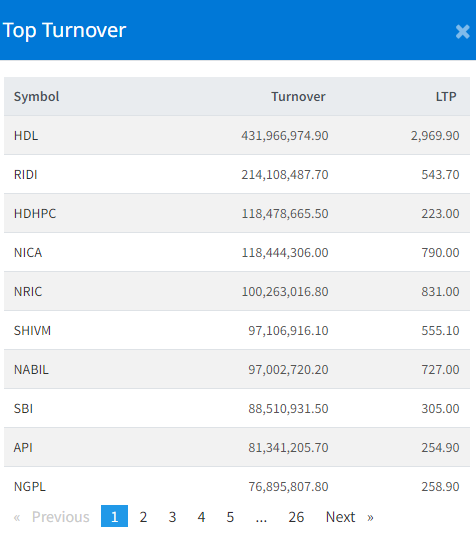Jump to page 4
Screen dimensions: 476x540
pyautogui.click(x=201, y=517)
